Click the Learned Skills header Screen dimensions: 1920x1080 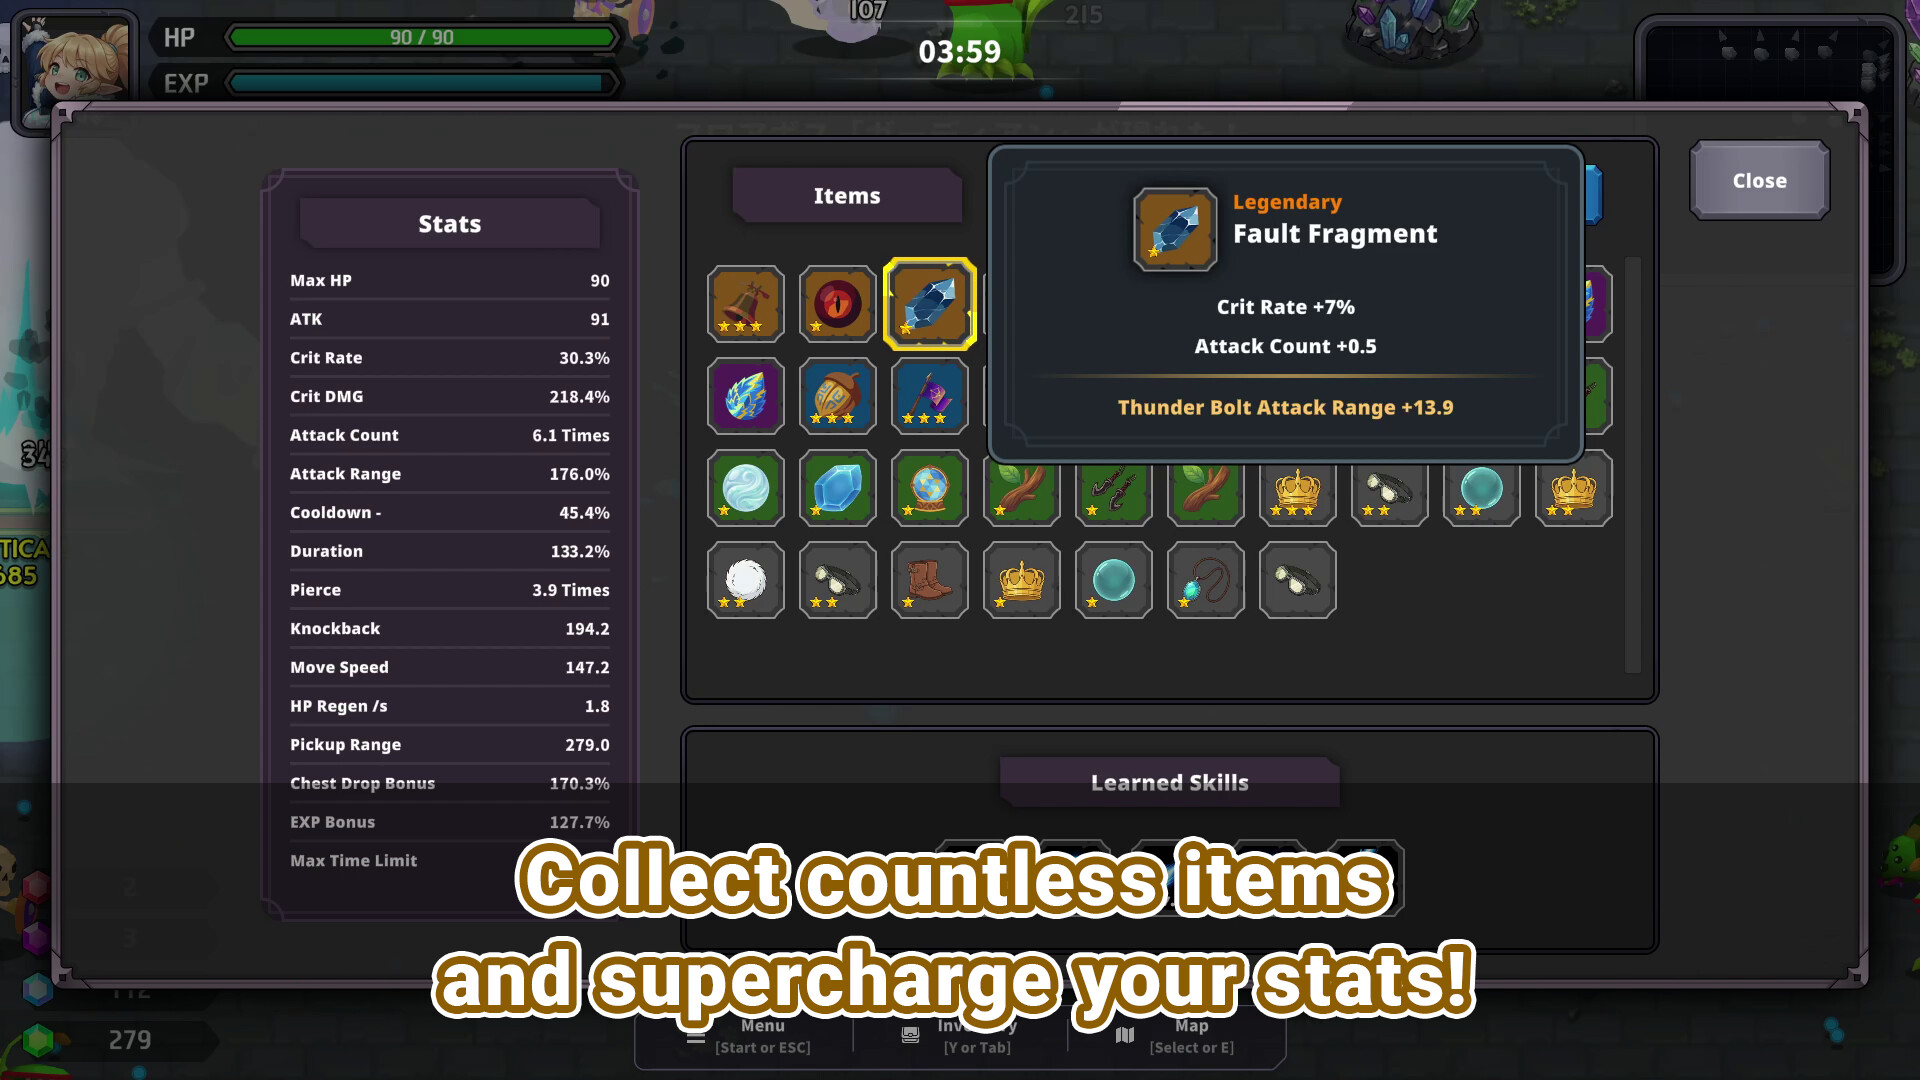point(1169,782)
